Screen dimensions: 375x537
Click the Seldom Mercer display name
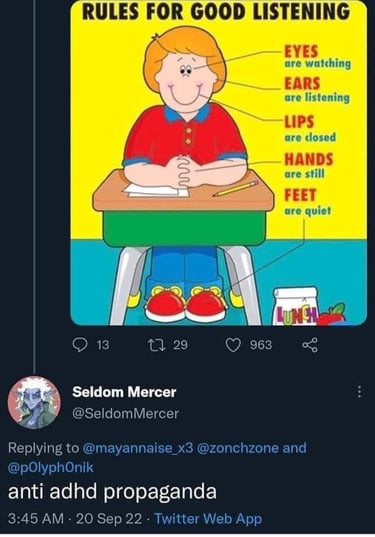point(124,392)
